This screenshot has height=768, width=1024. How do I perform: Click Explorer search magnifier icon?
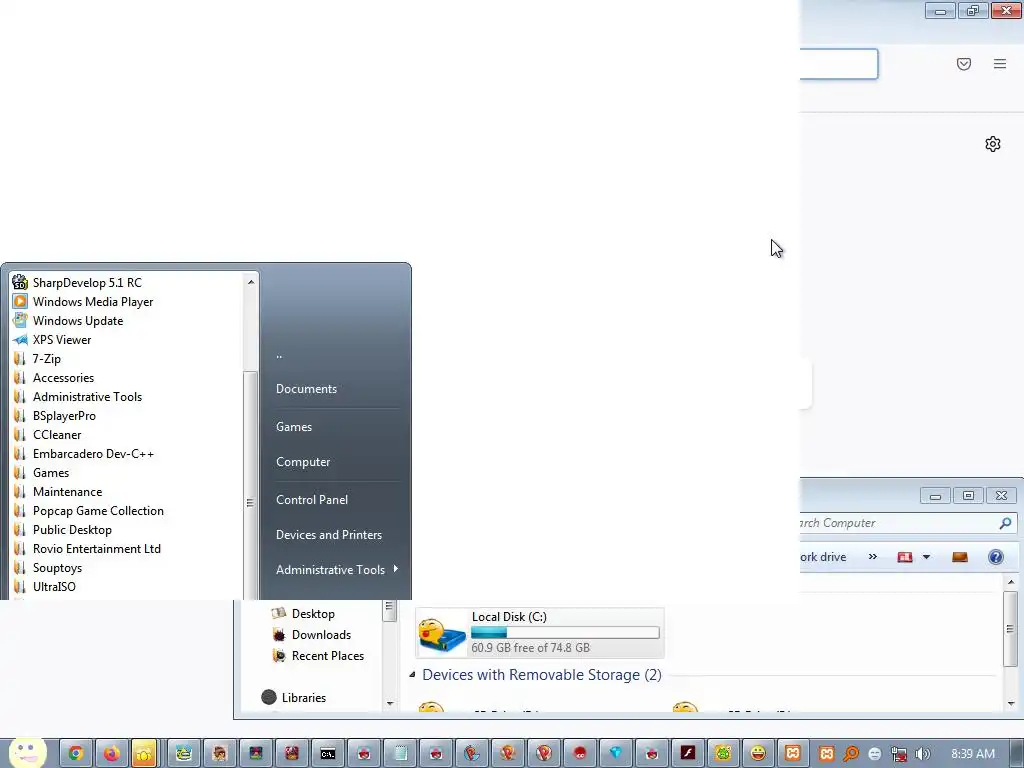click(x=1006, y=523)
